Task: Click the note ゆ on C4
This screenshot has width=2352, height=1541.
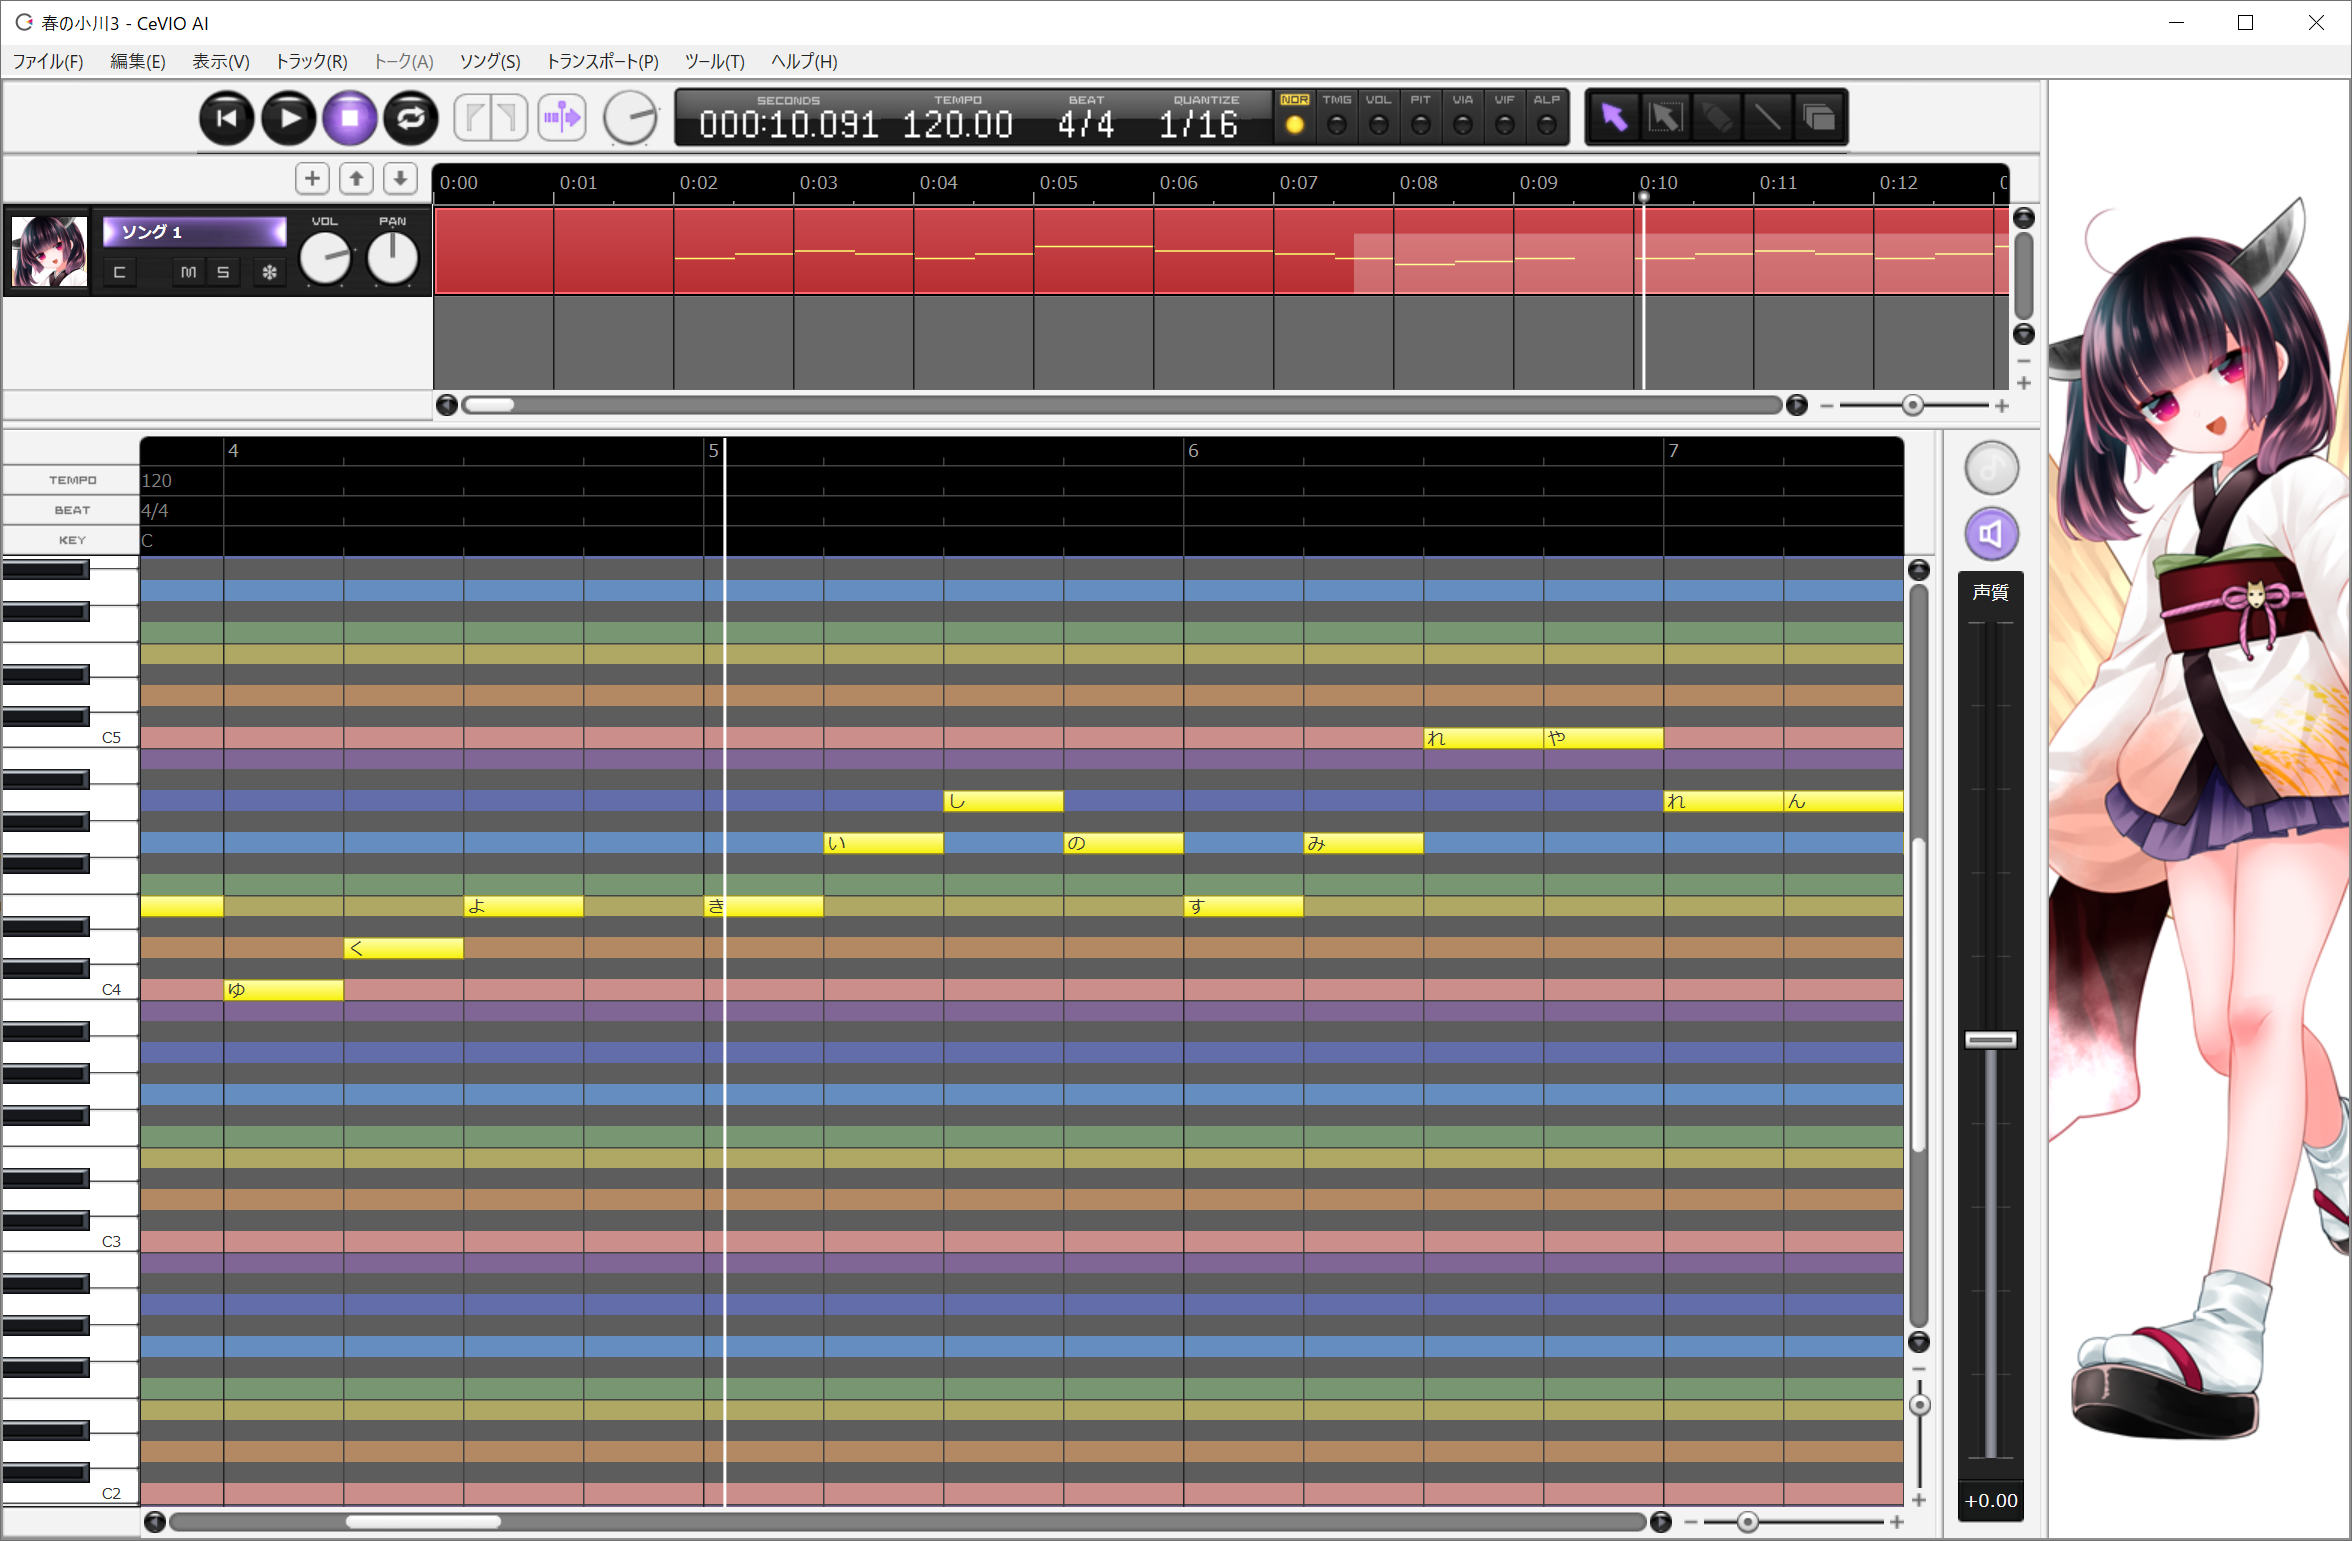Action: (x=283, y=990)
